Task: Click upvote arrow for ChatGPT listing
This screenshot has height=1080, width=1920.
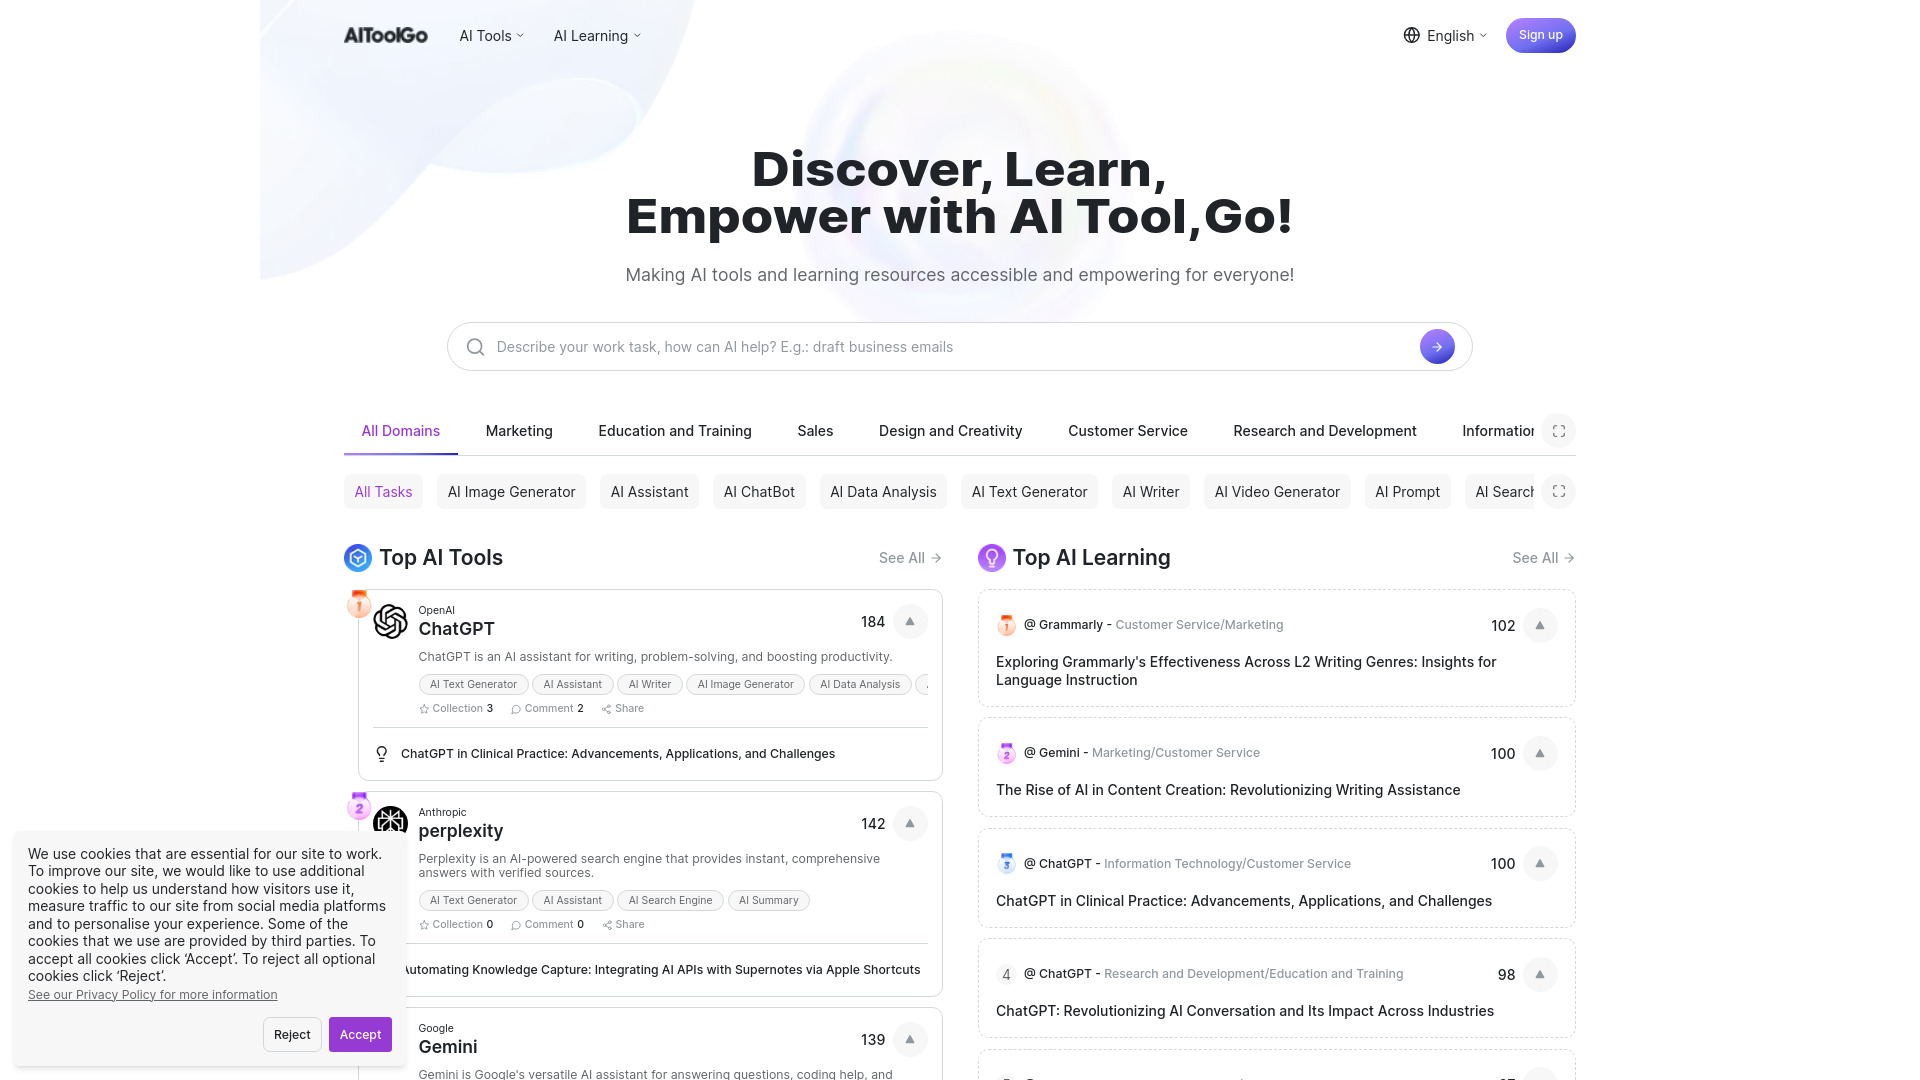Action: tap(910, 621)
